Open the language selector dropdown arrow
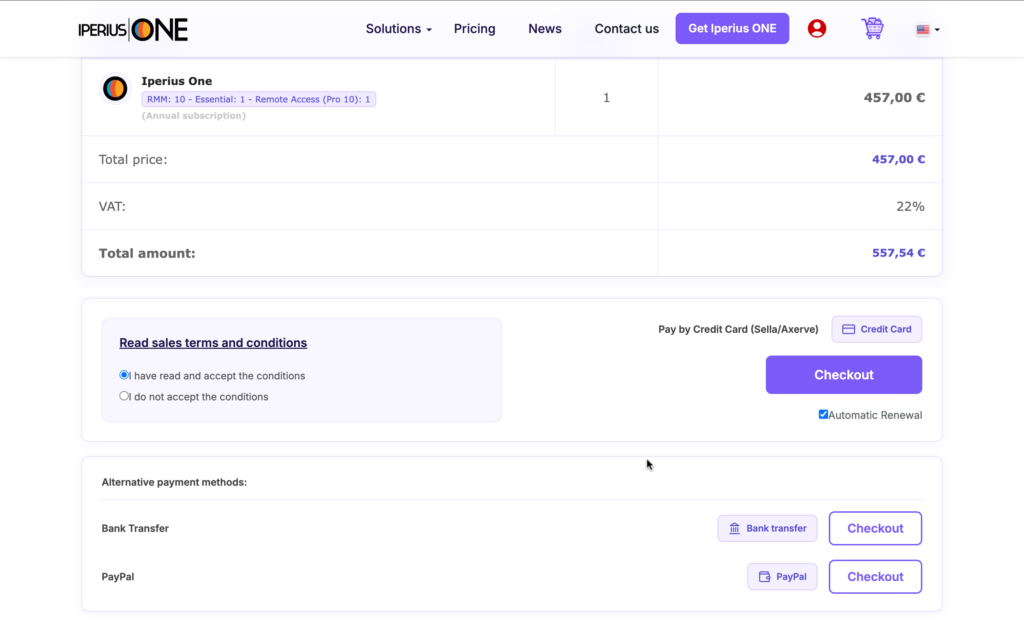 (937, 29)
